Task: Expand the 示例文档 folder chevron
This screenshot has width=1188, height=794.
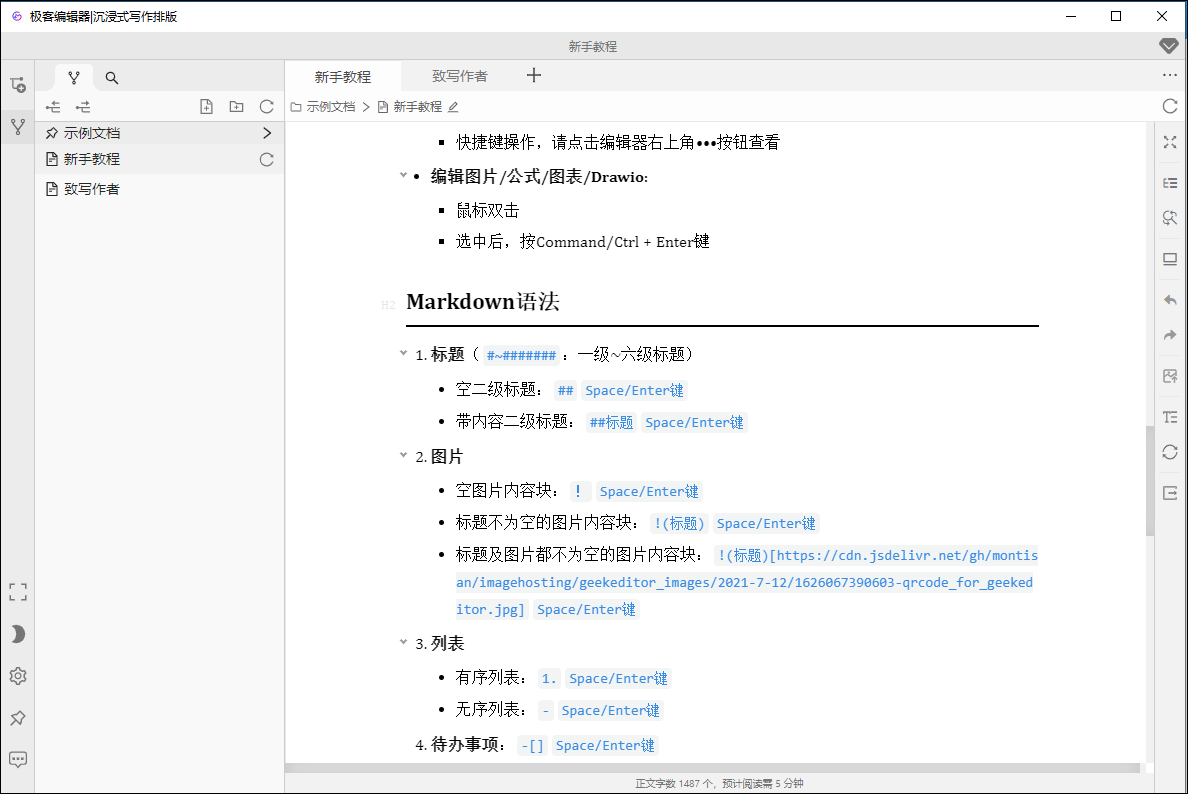Action: point(267,133)
